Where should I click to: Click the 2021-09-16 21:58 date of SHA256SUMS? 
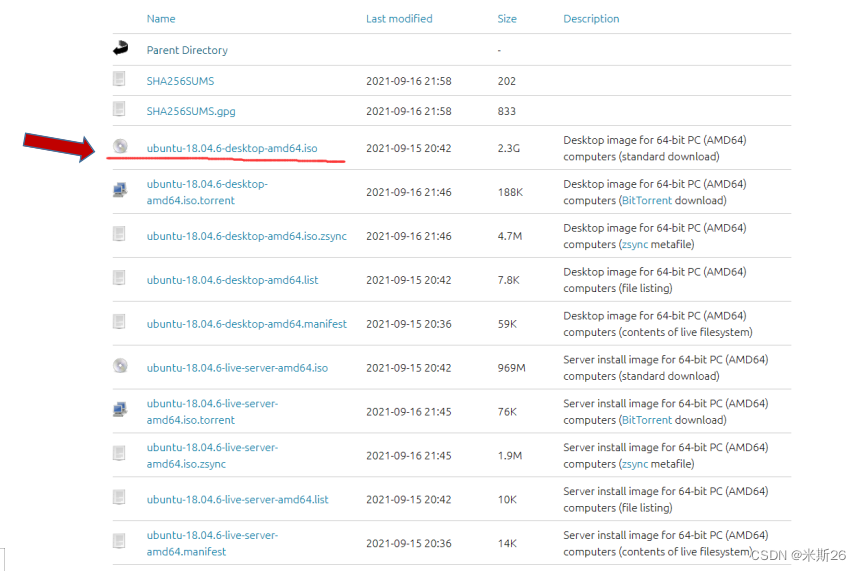coord(409,81)
